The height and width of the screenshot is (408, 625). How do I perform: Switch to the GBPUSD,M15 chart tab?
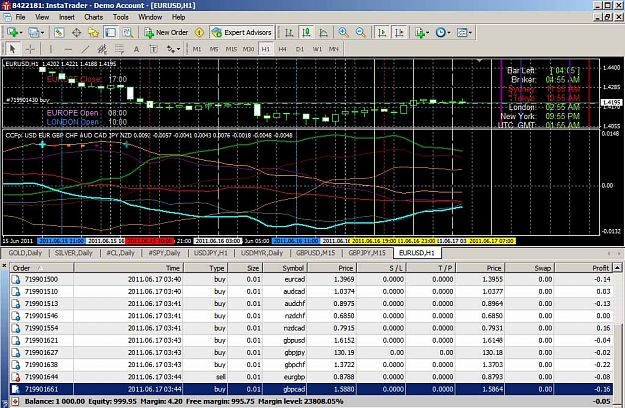(315, 253)
